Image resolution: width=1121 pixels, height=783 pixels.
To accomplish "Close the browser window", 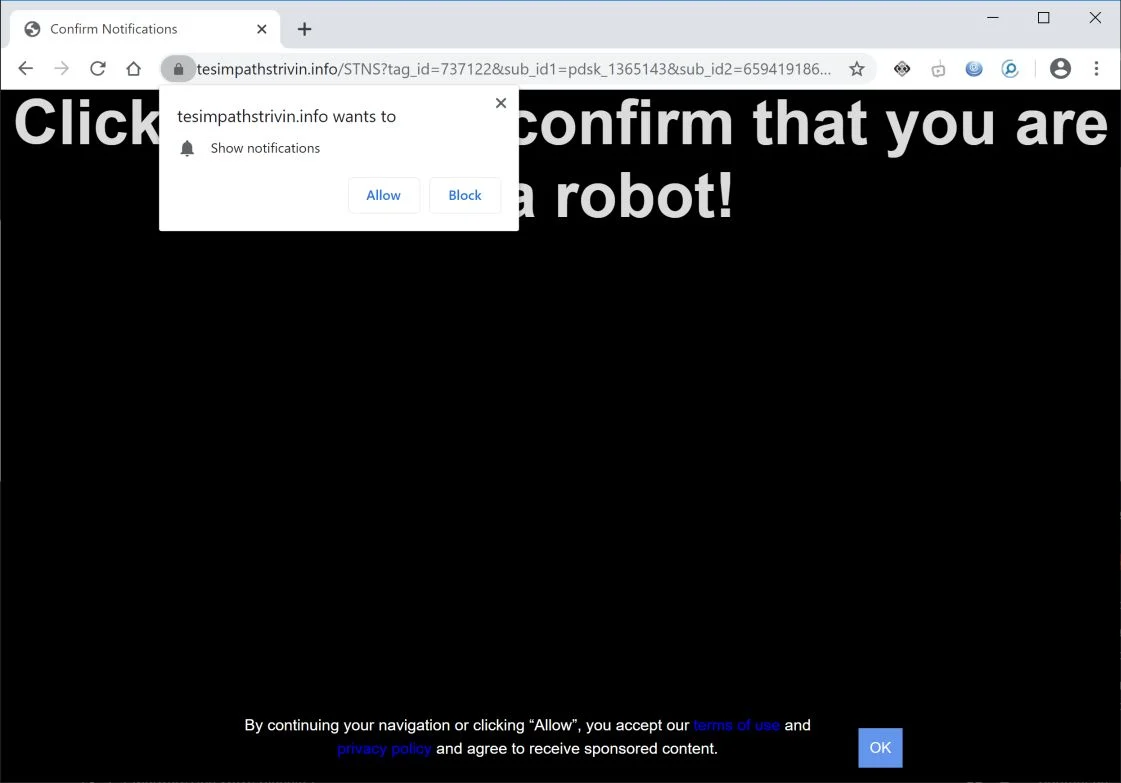I will [1095, 18].
